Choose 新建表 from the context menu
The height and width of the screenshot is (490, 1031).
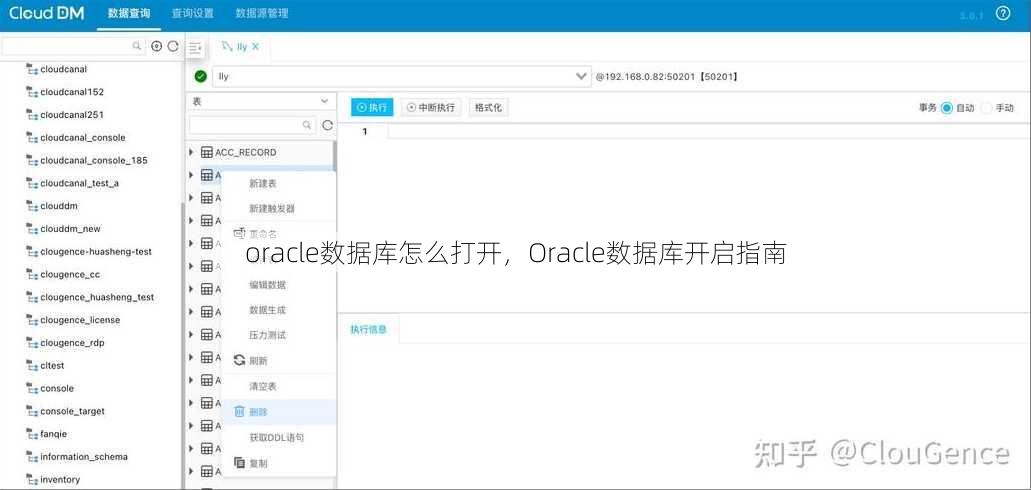pos(262,184)
